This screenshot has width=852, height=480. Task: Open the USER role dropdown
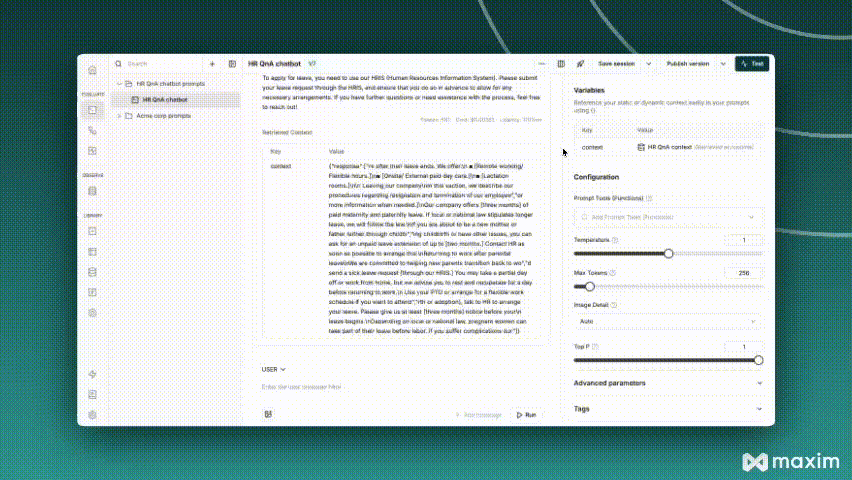[x=273, y=369]
